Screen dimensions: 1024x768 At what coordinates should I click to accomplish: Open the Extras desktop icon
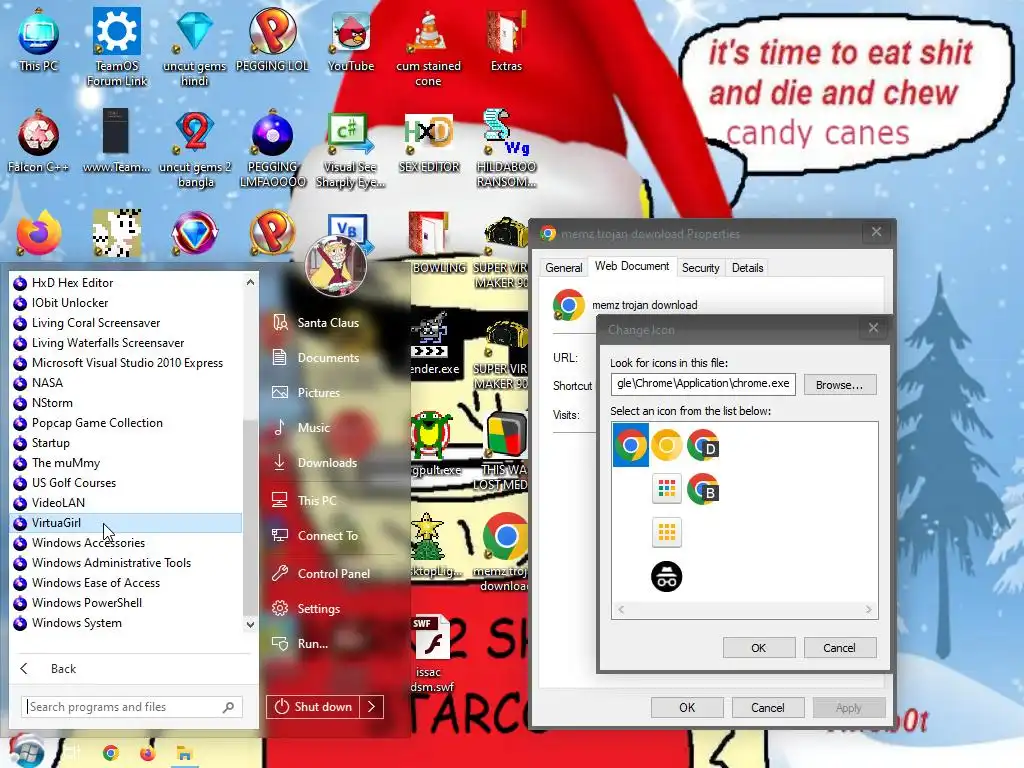tap(506, 40)
